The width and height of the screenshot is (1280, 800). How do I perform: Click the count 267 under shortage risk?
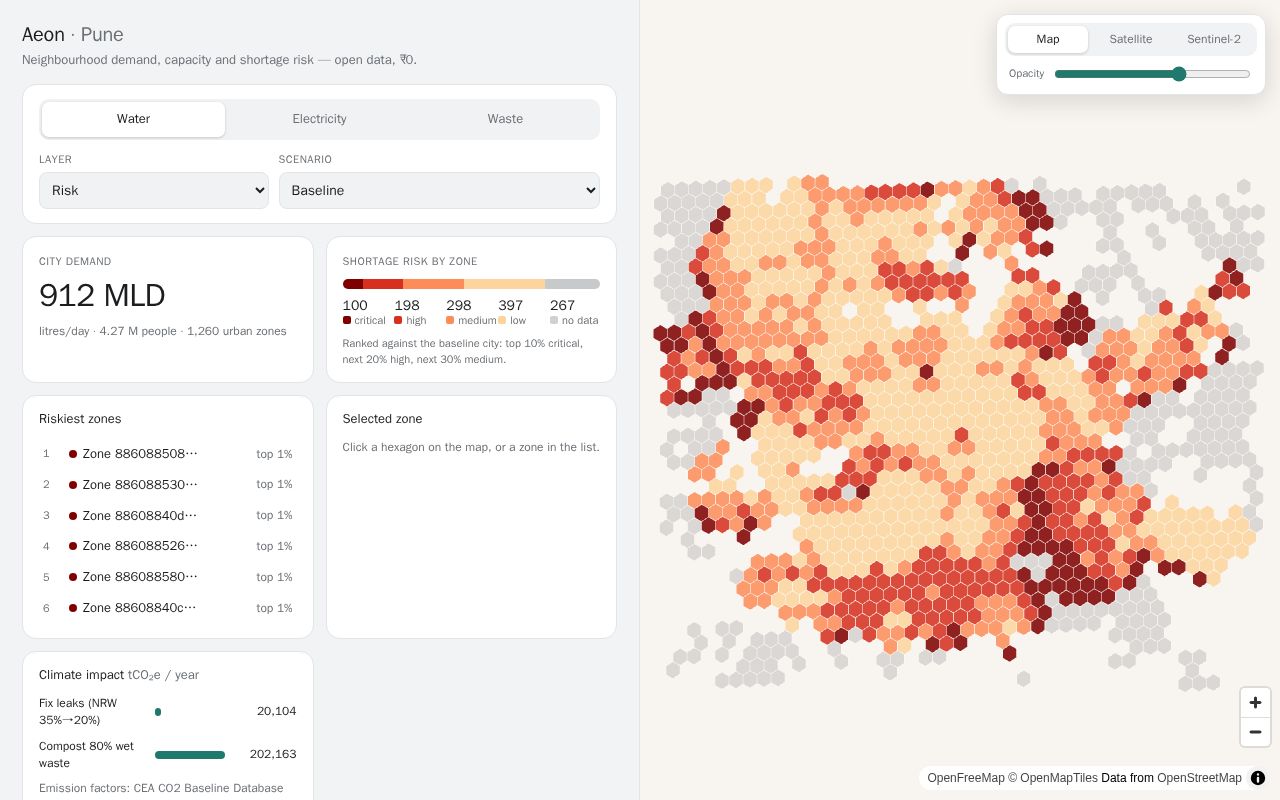pos(563,305)
